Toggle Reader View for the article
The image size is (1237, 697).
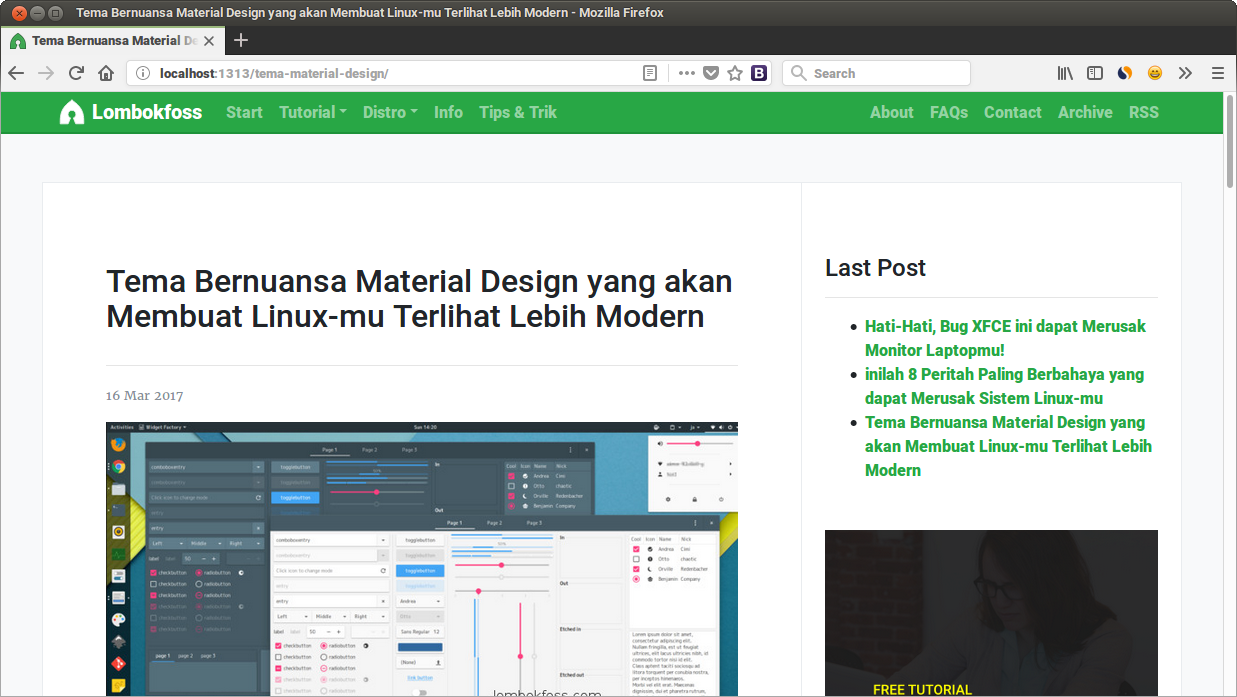point(649,72)
